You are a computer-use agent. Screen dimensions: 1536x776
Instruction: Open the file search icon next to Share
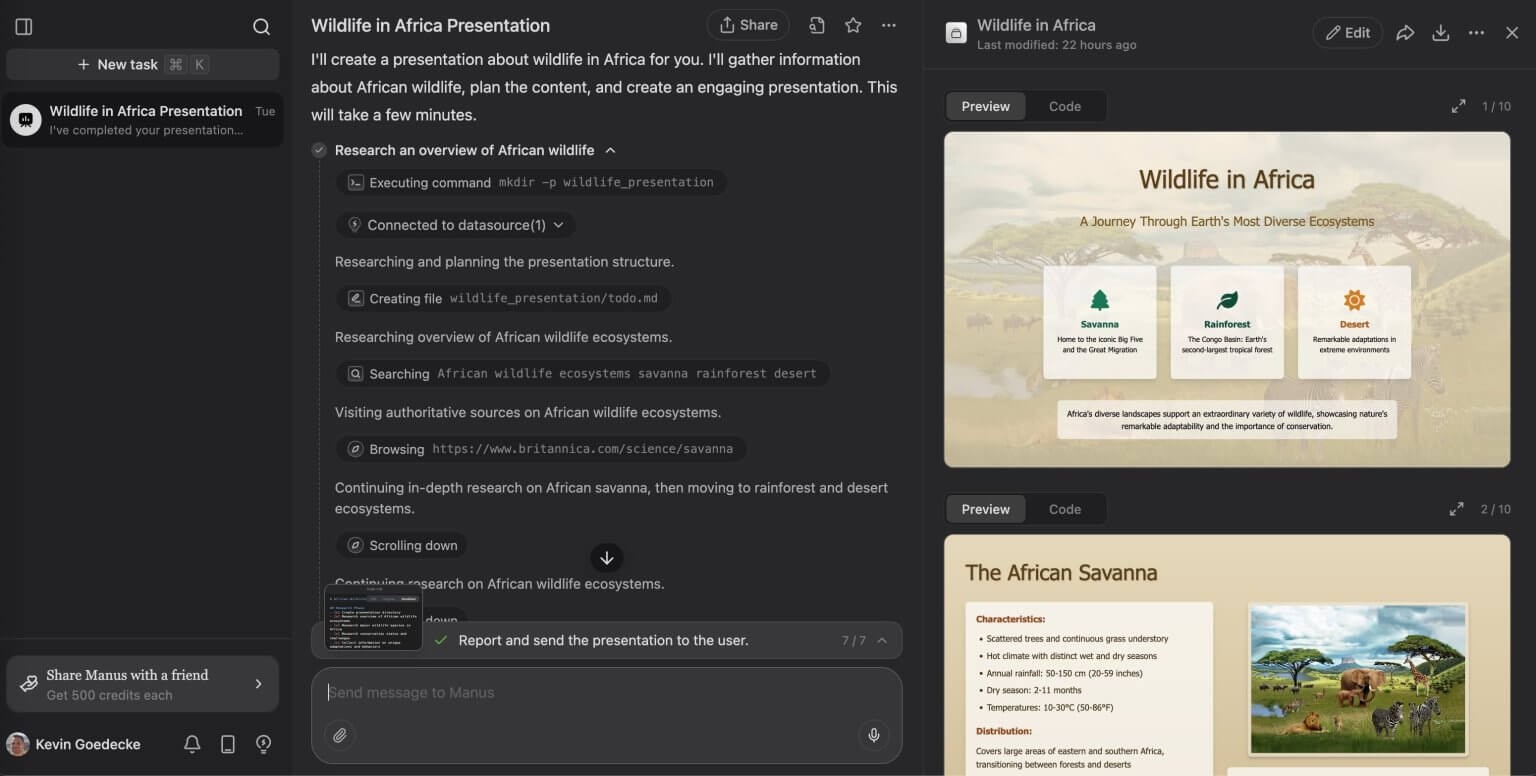pyautogui.click(x=817, y=25)
